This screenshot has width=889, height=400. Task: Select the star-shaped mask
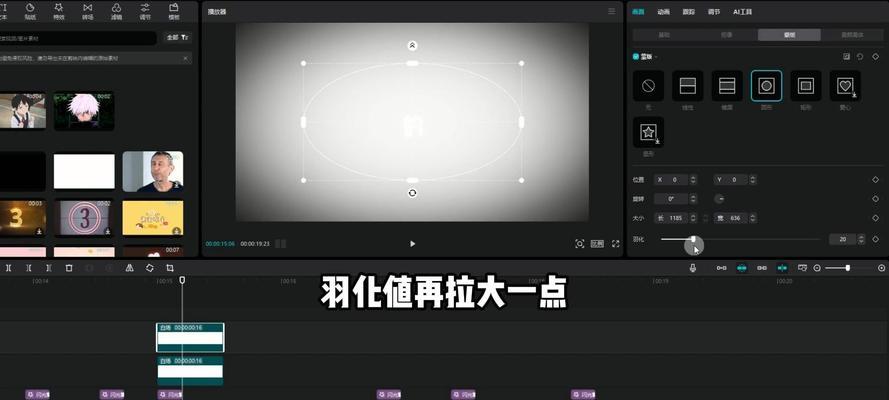tap(648, 132)
